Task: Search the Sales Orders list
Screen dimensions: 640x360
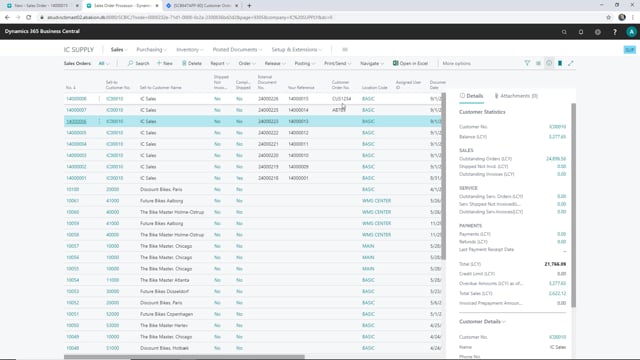Action: click(x=138, y=63)
